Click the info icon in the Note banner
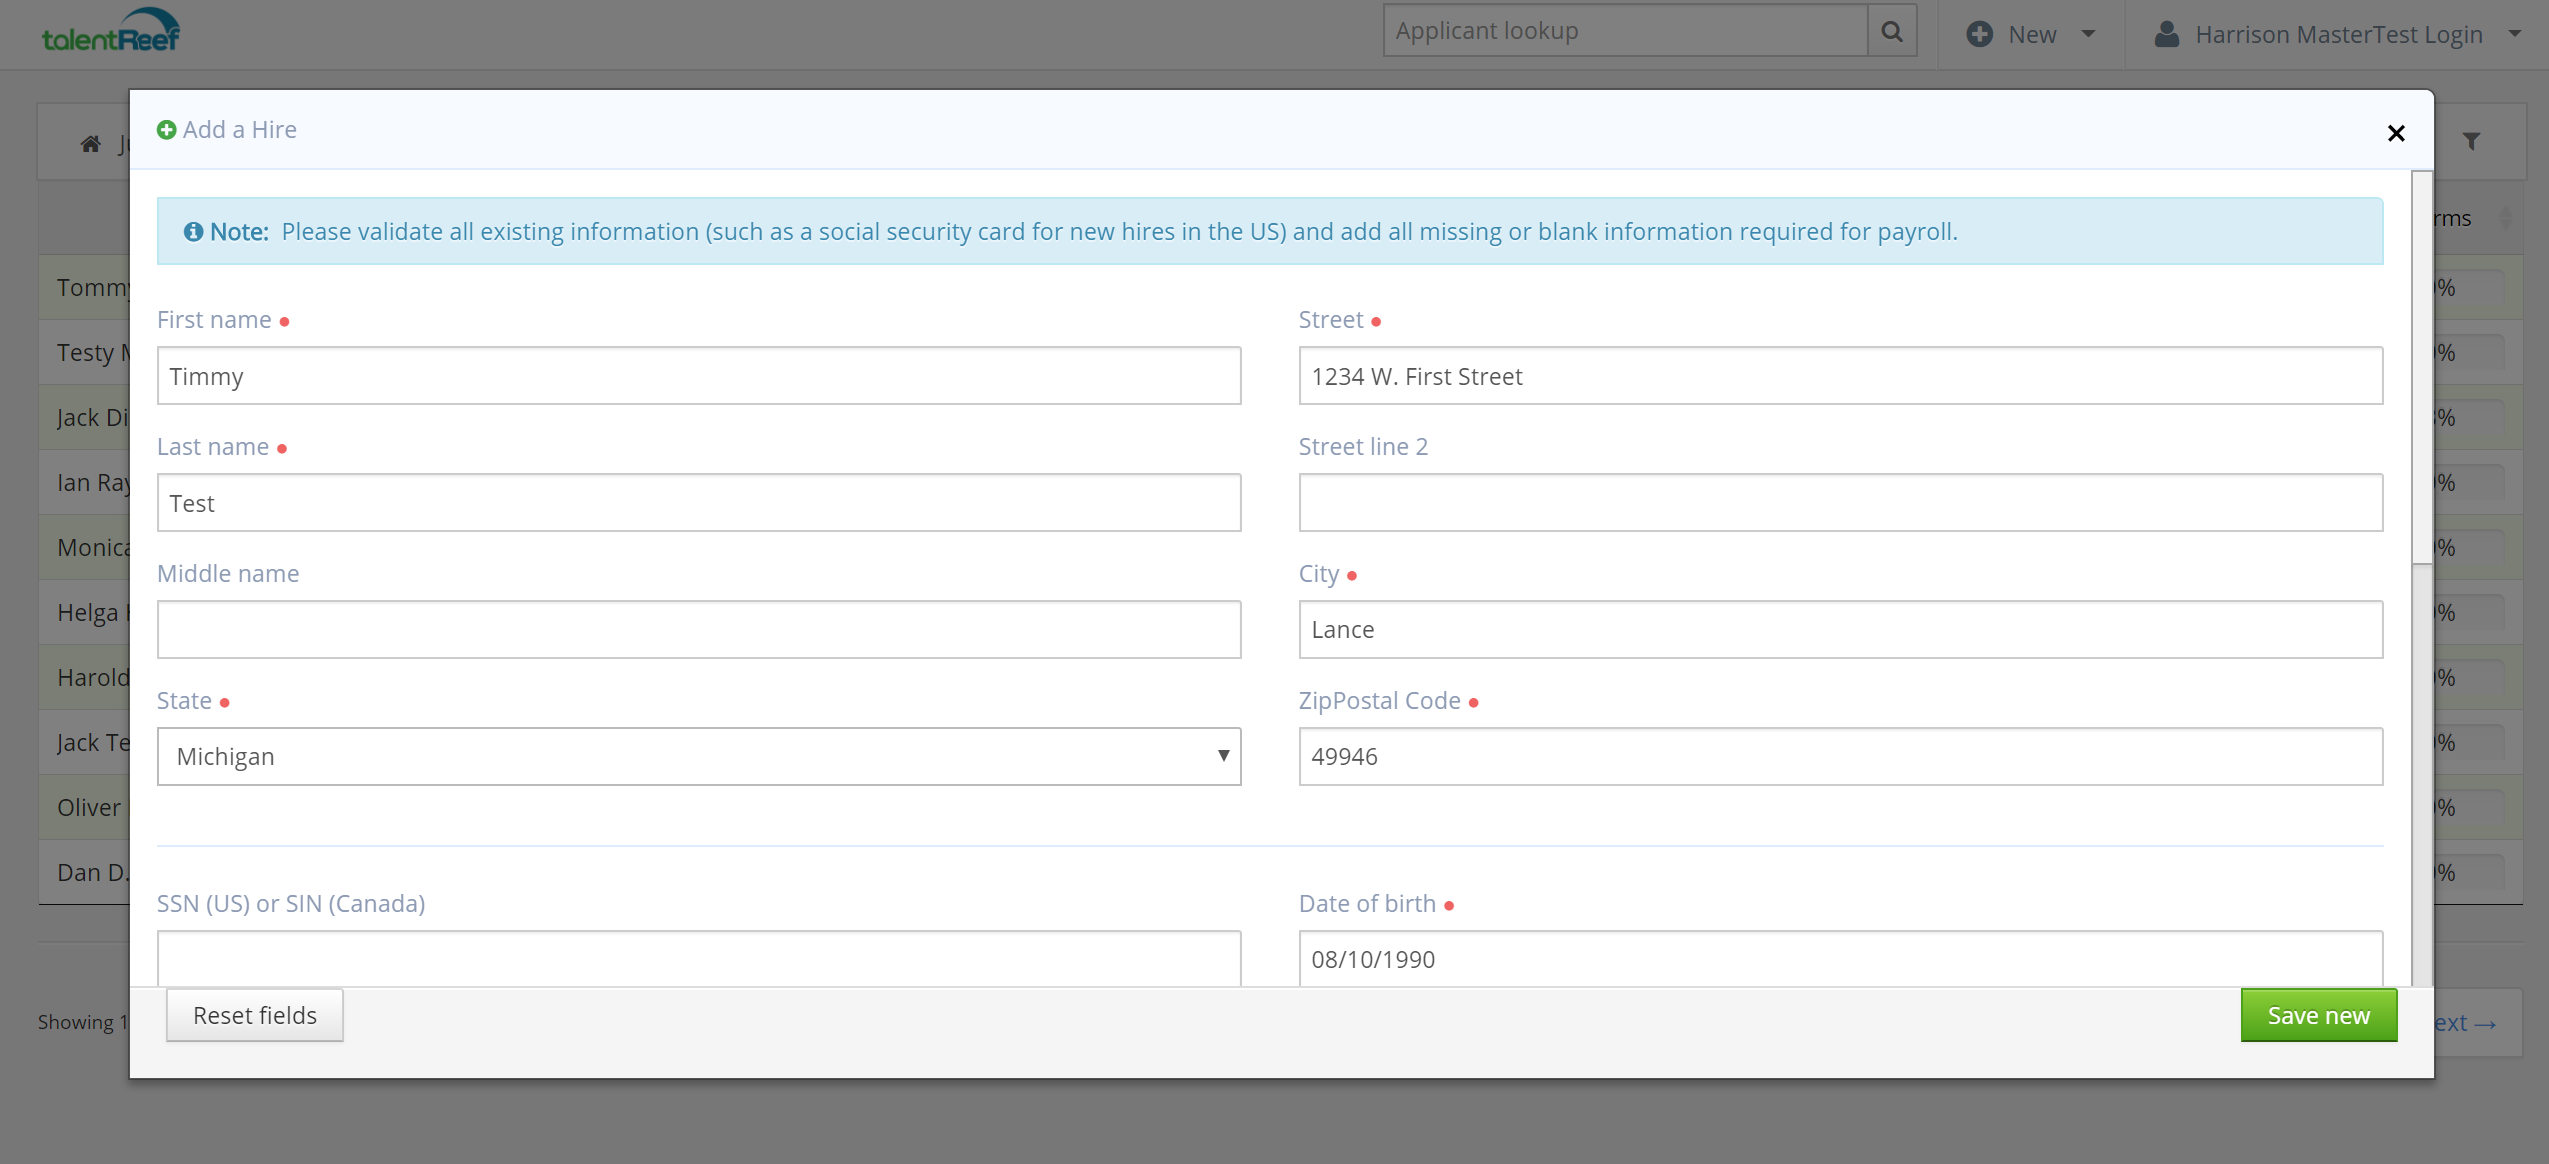 pos(194,230)
